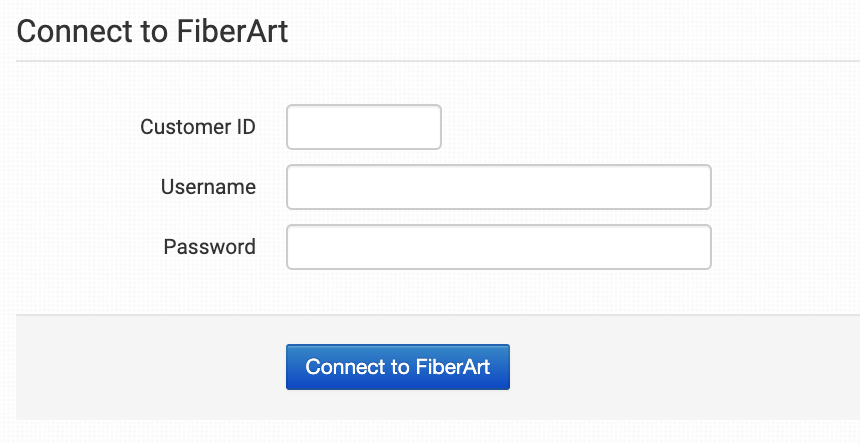Select the Password input field
The height and width of the screenshot is (444, 860).
498,247
